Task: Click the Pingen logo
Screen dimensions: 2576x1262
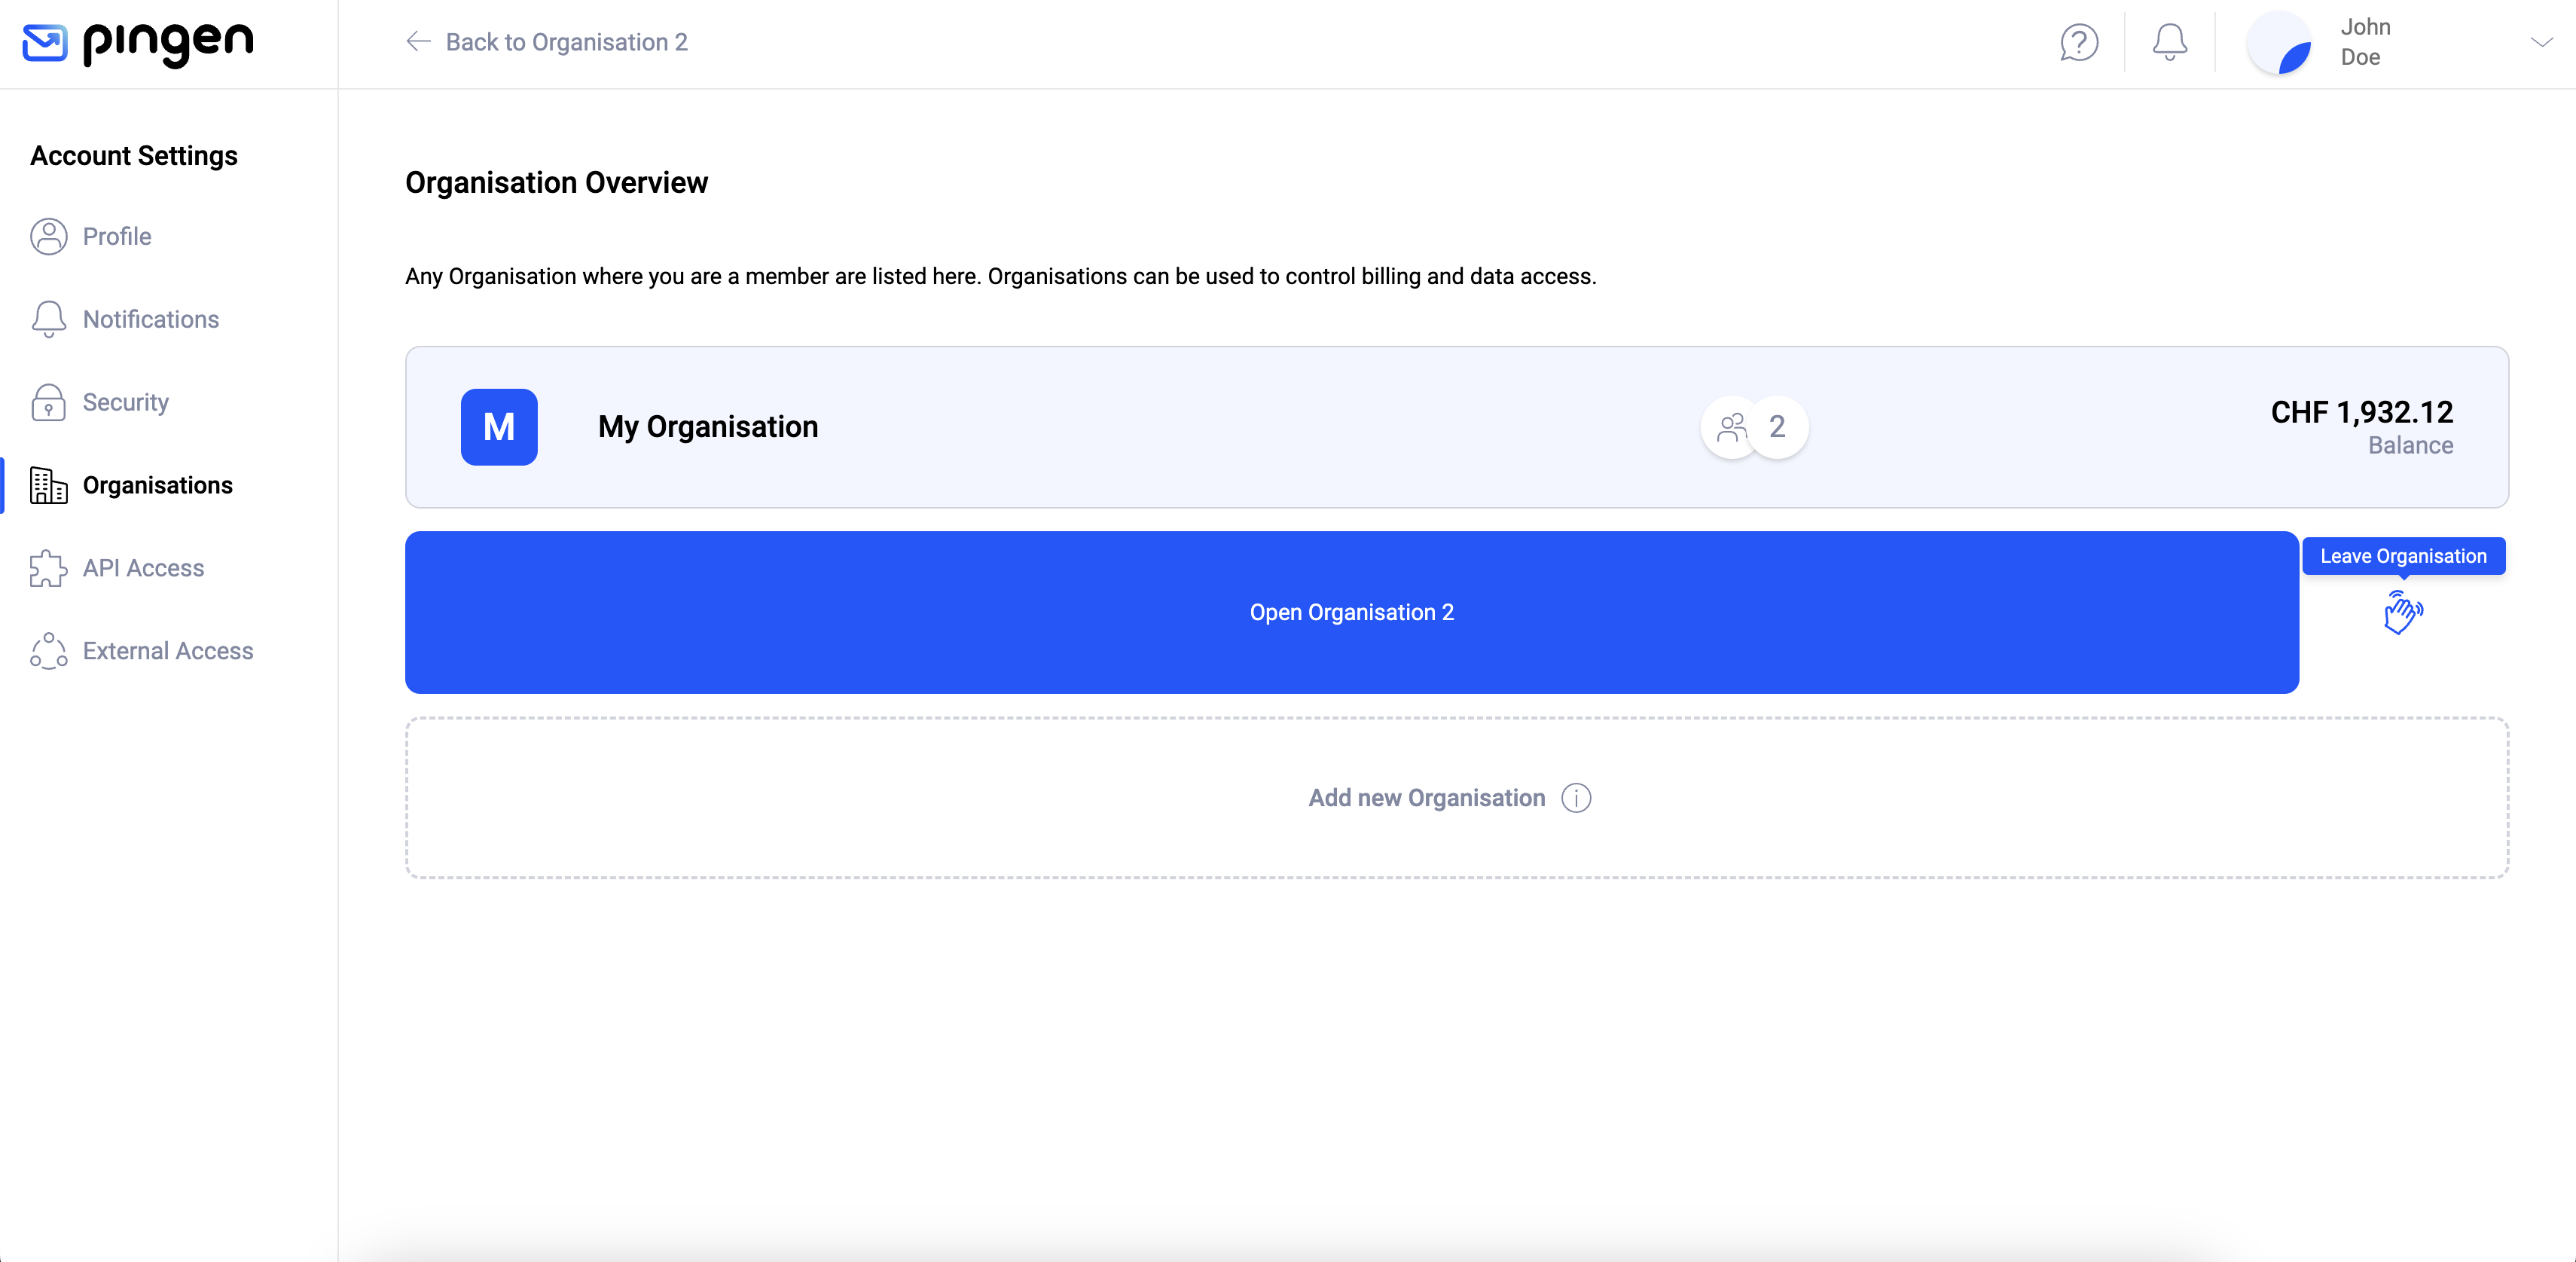Action: (x=138, y=43)
